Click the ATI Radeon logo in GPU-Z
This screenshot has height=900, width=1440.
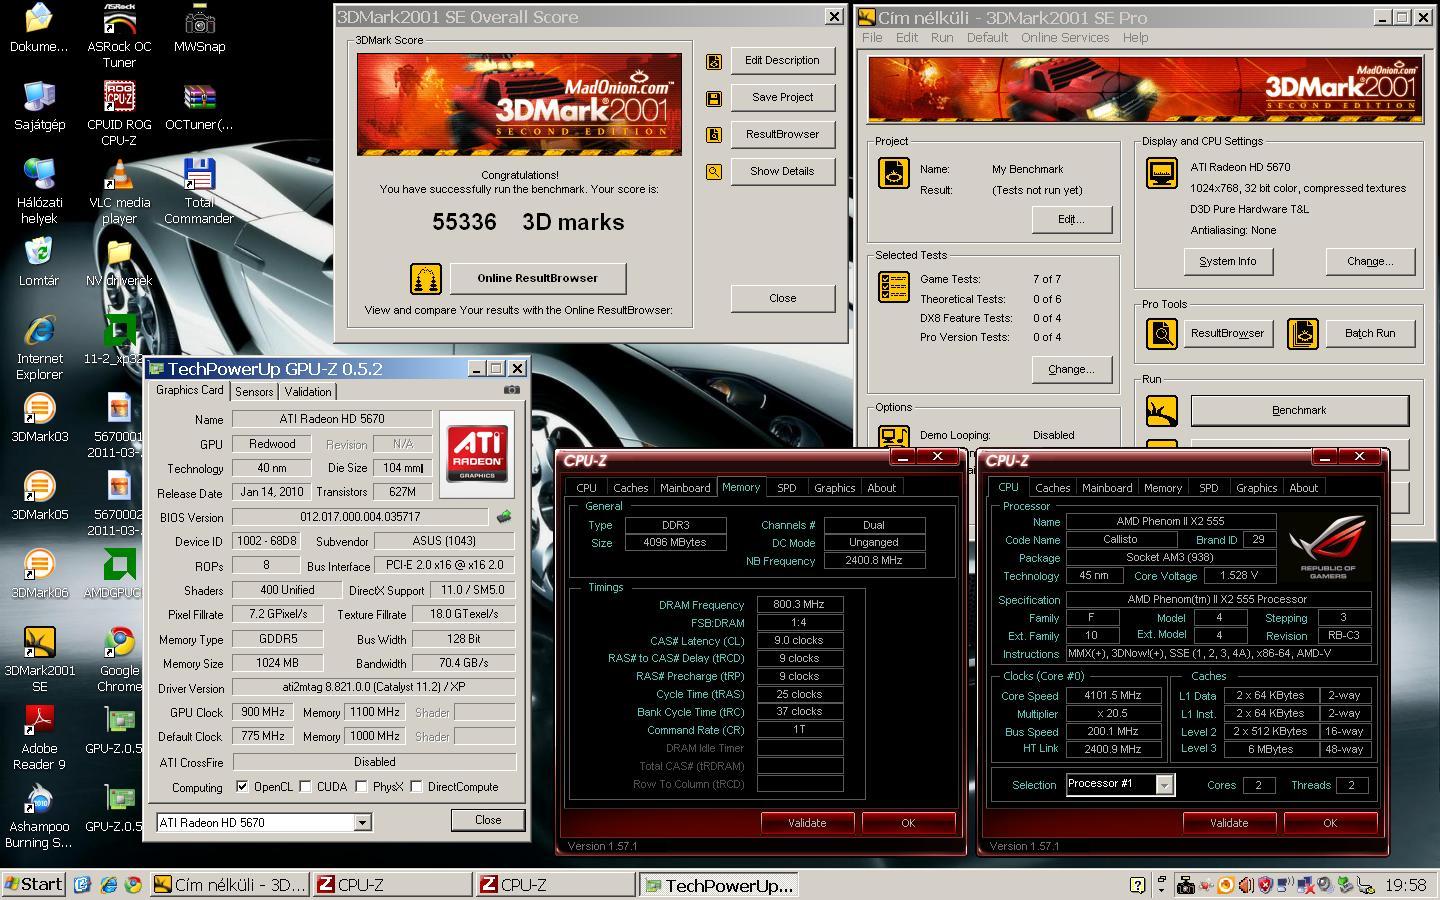477,453
